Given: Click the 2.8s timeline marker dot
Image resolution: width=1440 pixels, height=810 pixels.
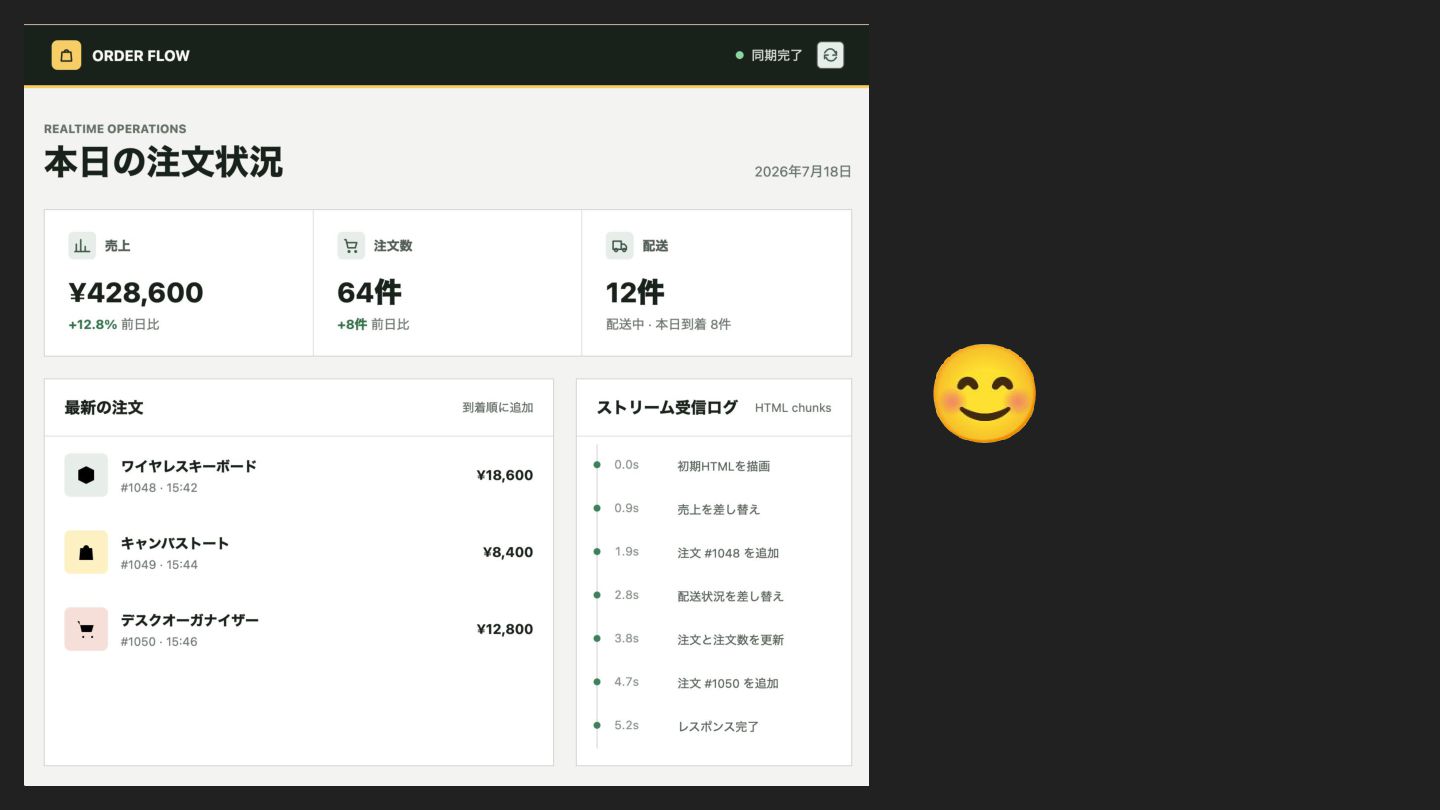Looking at the screenshot, I should coord(597,595).
